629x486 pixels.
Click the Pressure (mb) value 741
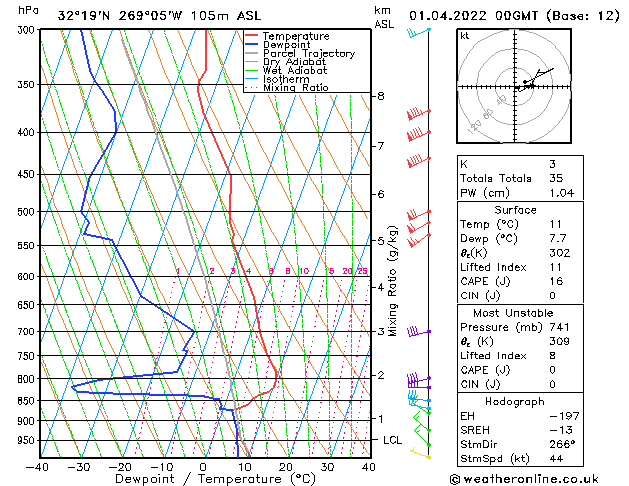tap(559, 327)
